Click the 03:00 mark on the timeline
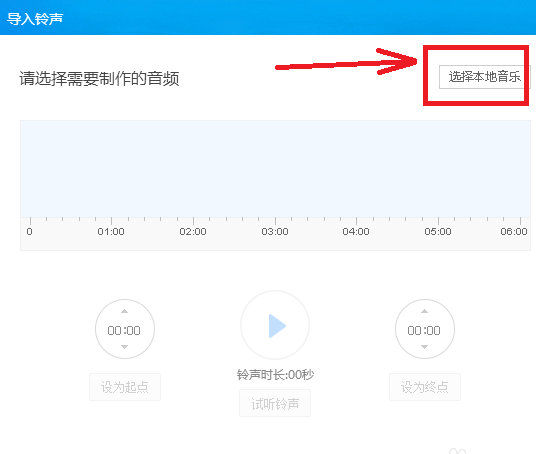 (x=275, y=231)
